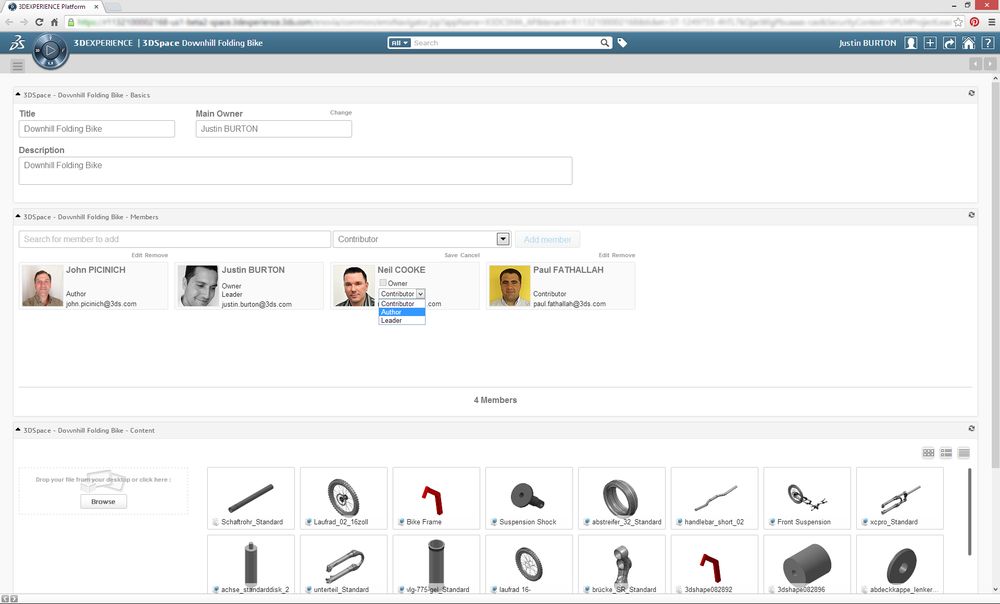Open the hamburger menu below the compass
Image resolution: width=1000 pixels, height=604 pixels.
click(x=18, y=66)
